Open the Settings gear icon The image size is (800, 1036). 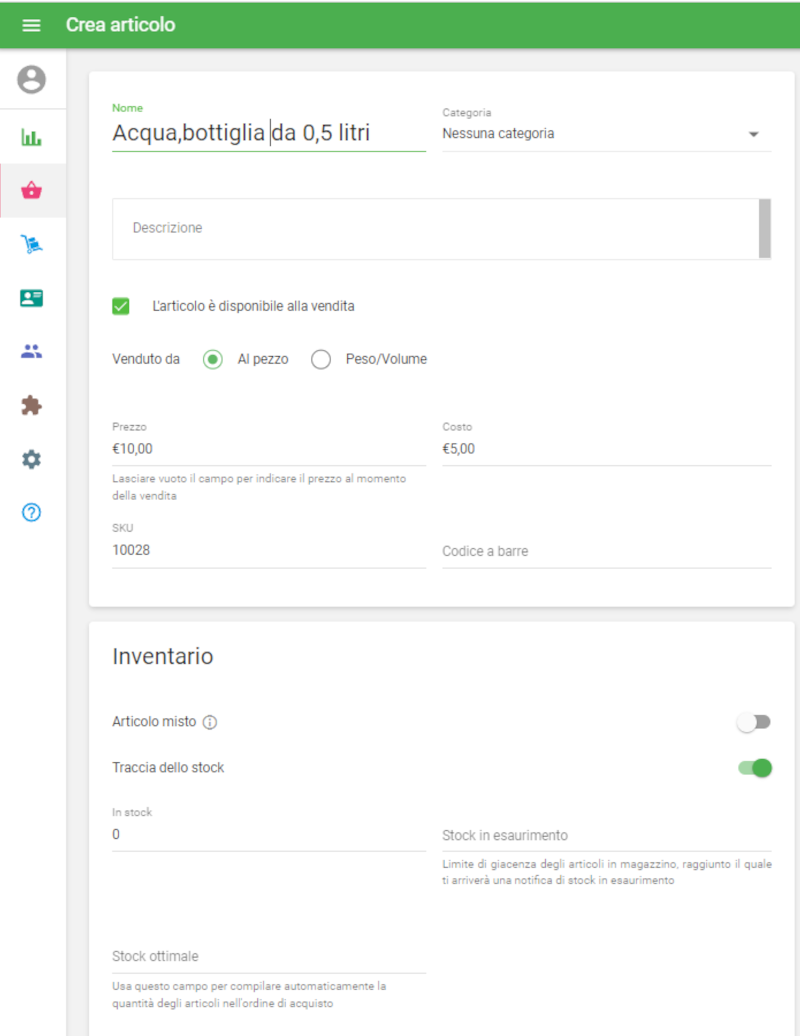click(32, 459)
